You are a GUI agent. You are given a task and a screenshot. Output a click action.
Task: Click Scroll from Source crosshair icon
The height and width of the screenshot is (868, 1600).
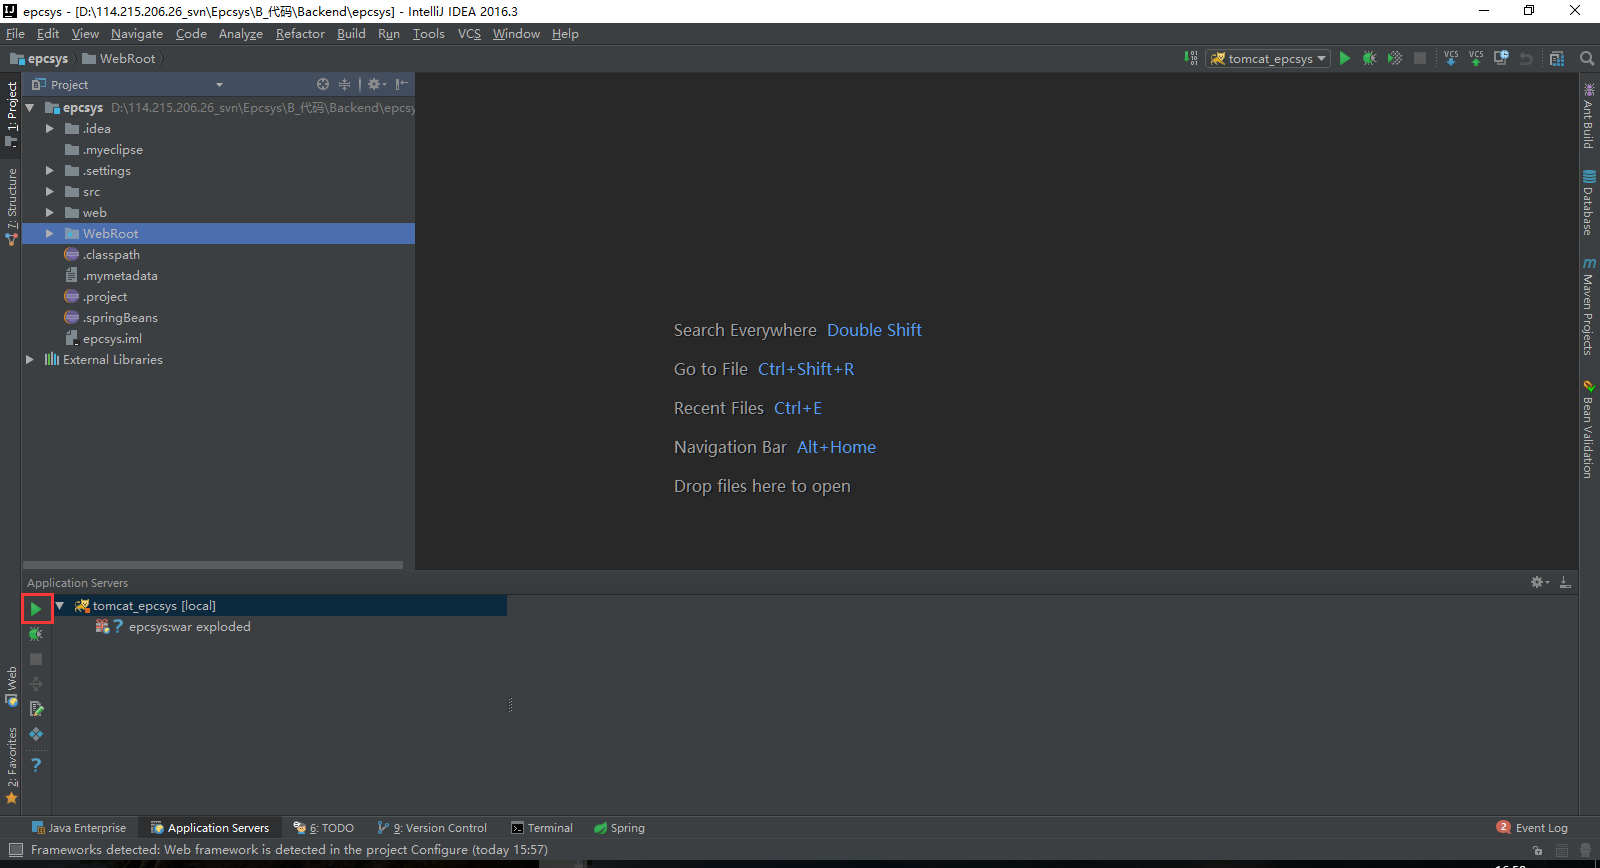(322, 85)
